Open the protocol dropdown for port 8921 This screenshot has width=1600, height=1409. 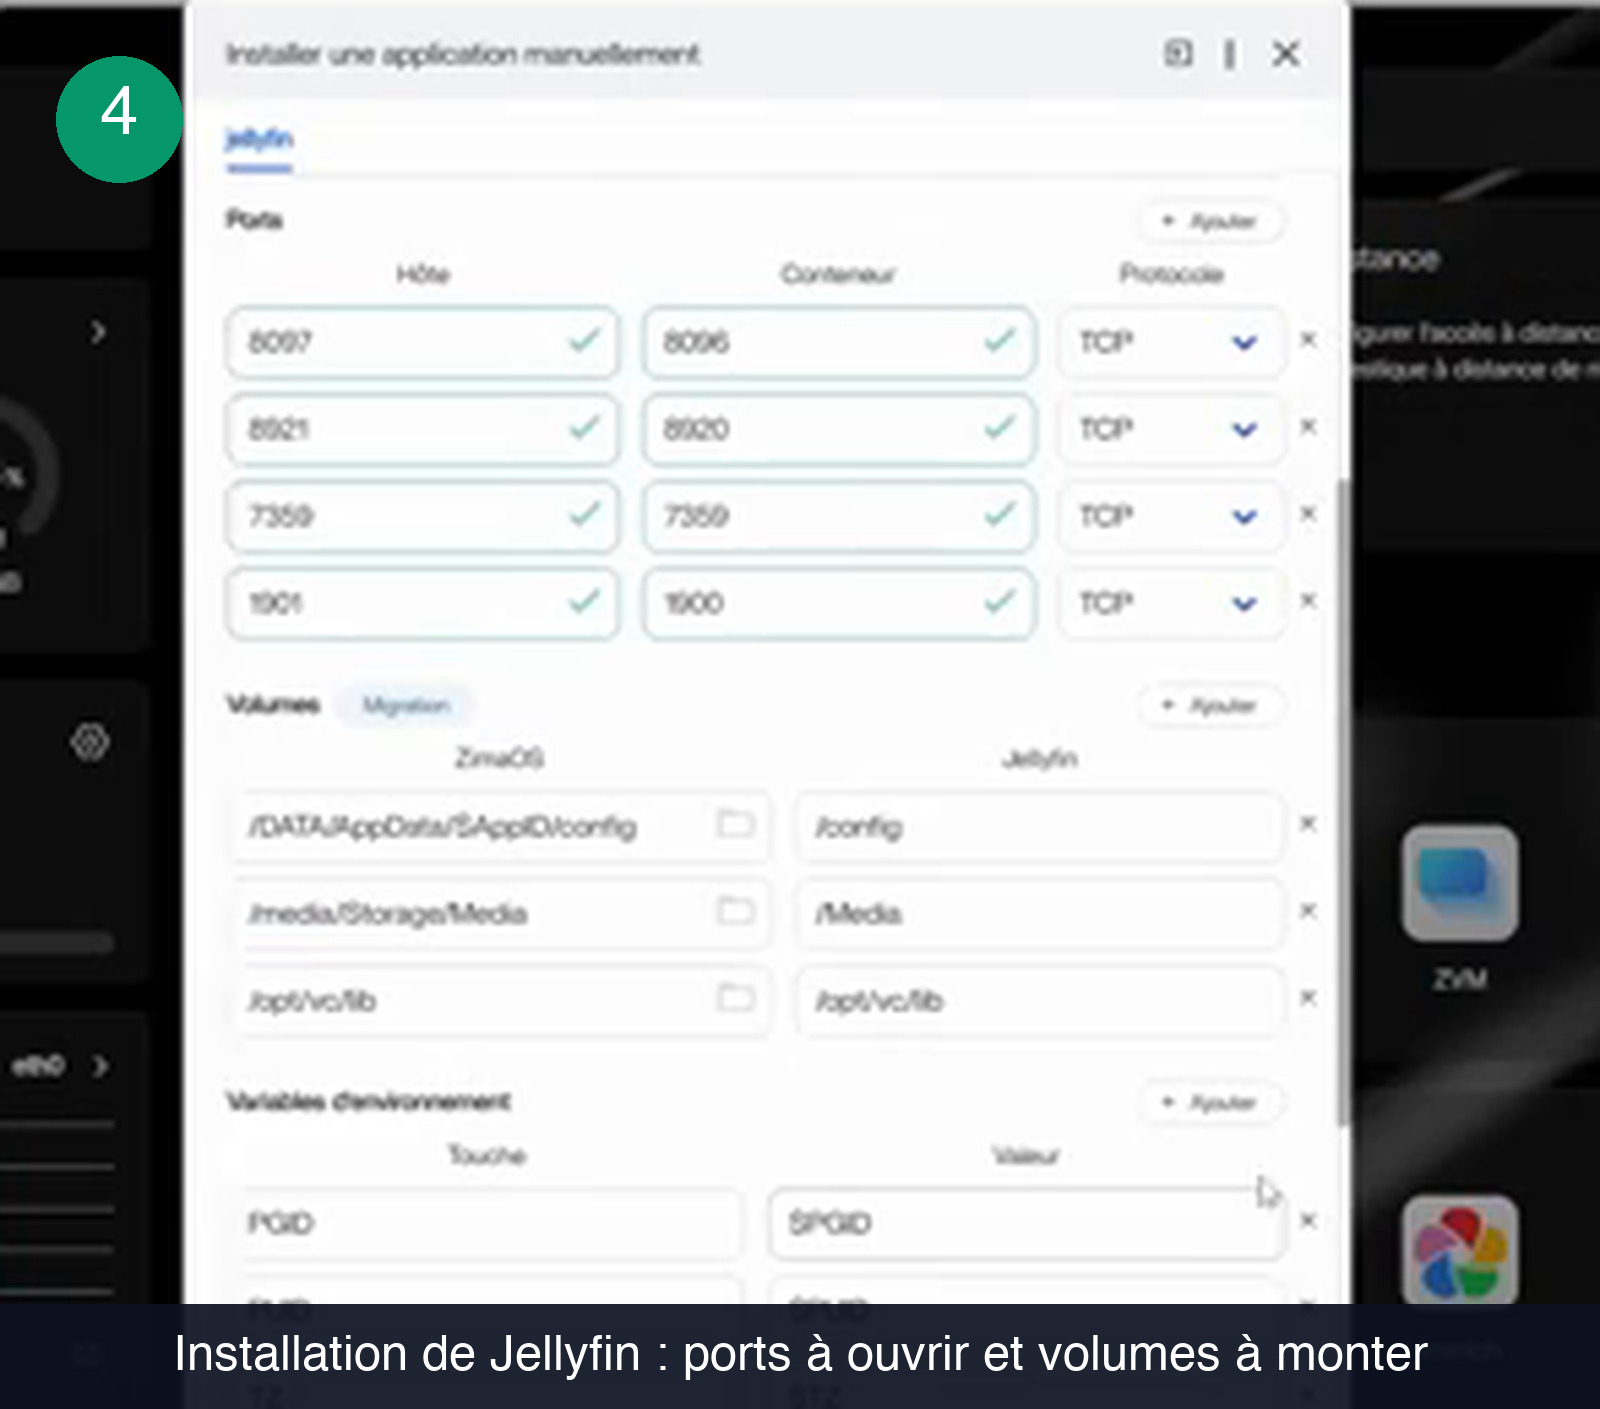pyautogui.click(x=1170, y=430)
